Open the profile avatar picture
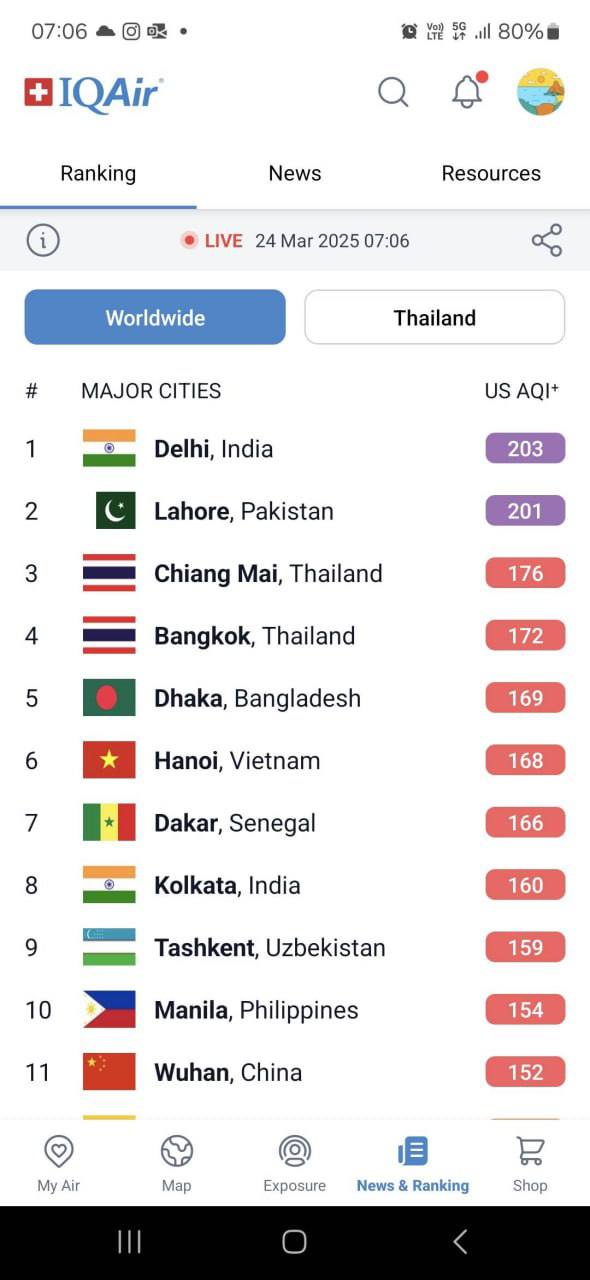Image resolution: width=590 pixels, height=1280 pixels. [x=540, y=92]
